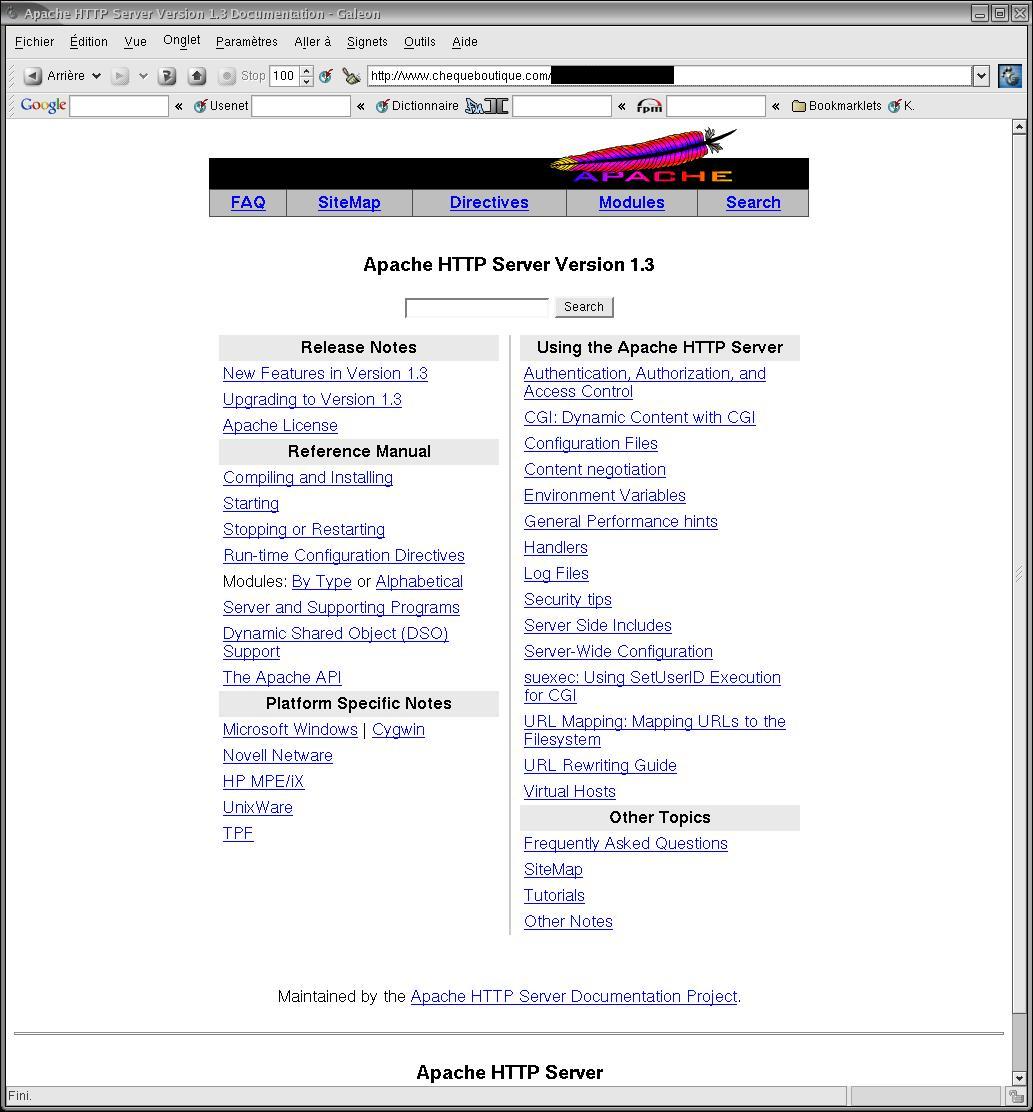1033x1112 pixels.
Task: Click the up-directory arrow icon
Action: [x=197, y=75]
